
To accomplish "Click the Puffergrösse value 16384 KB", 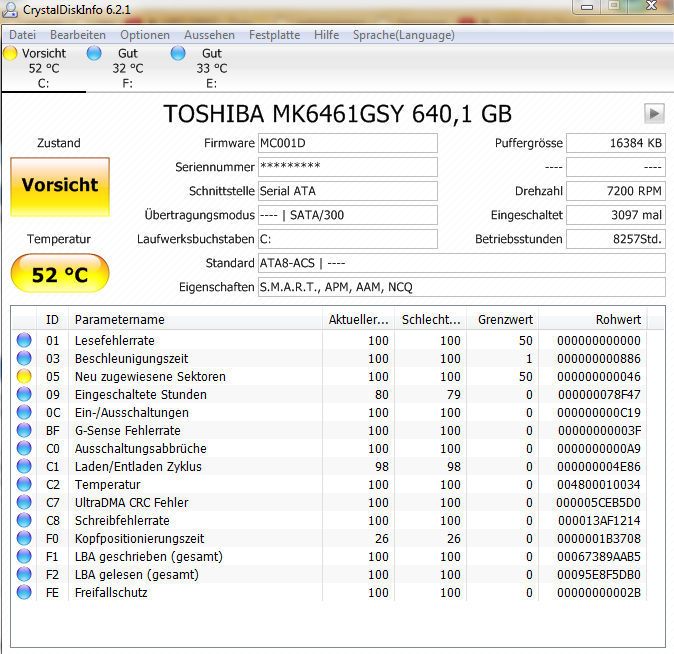I will (x=616, y=143).
